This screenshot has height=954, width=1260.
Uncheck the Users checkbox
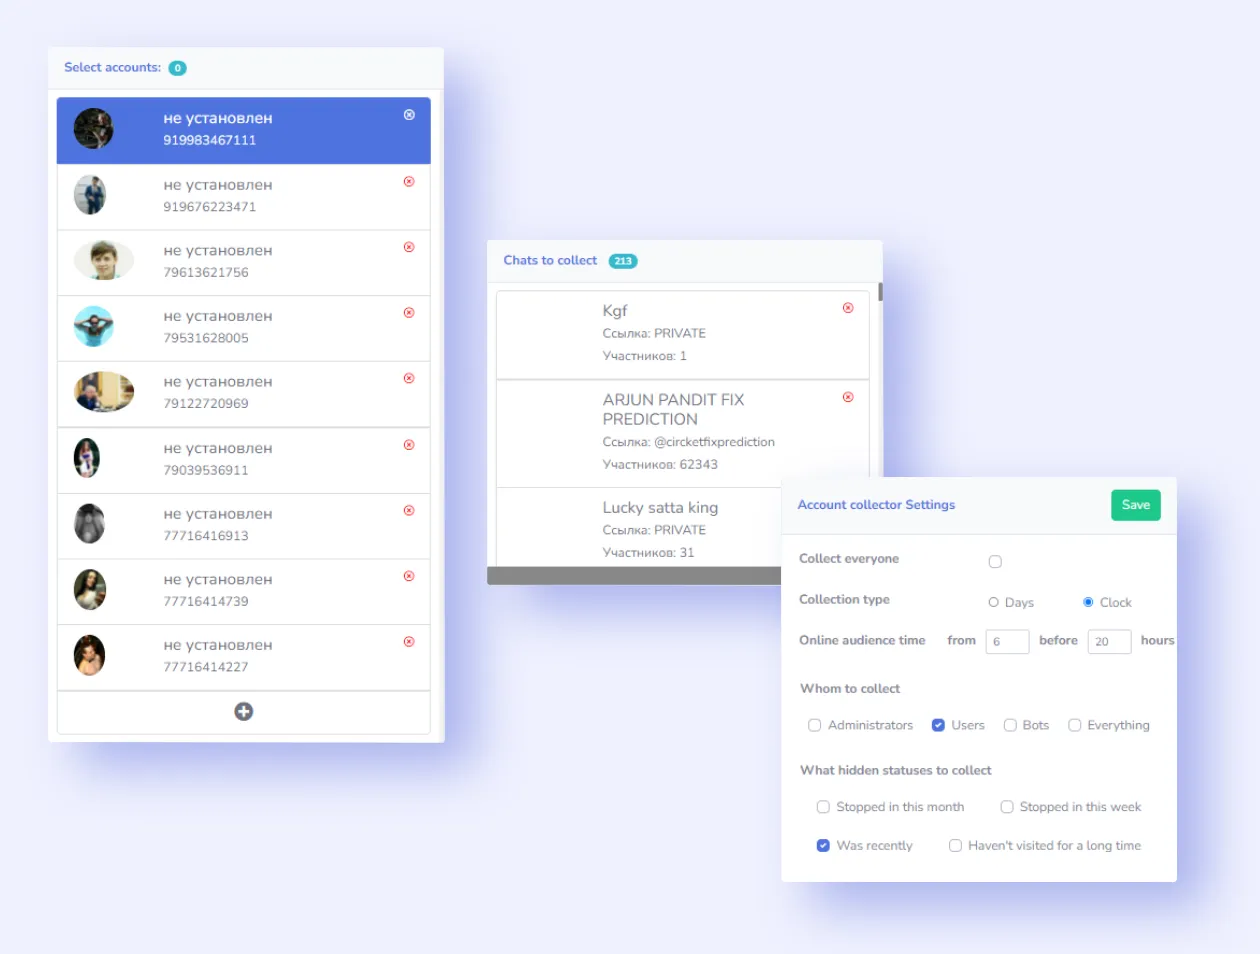pyautogui.click(x=937, y=725)
